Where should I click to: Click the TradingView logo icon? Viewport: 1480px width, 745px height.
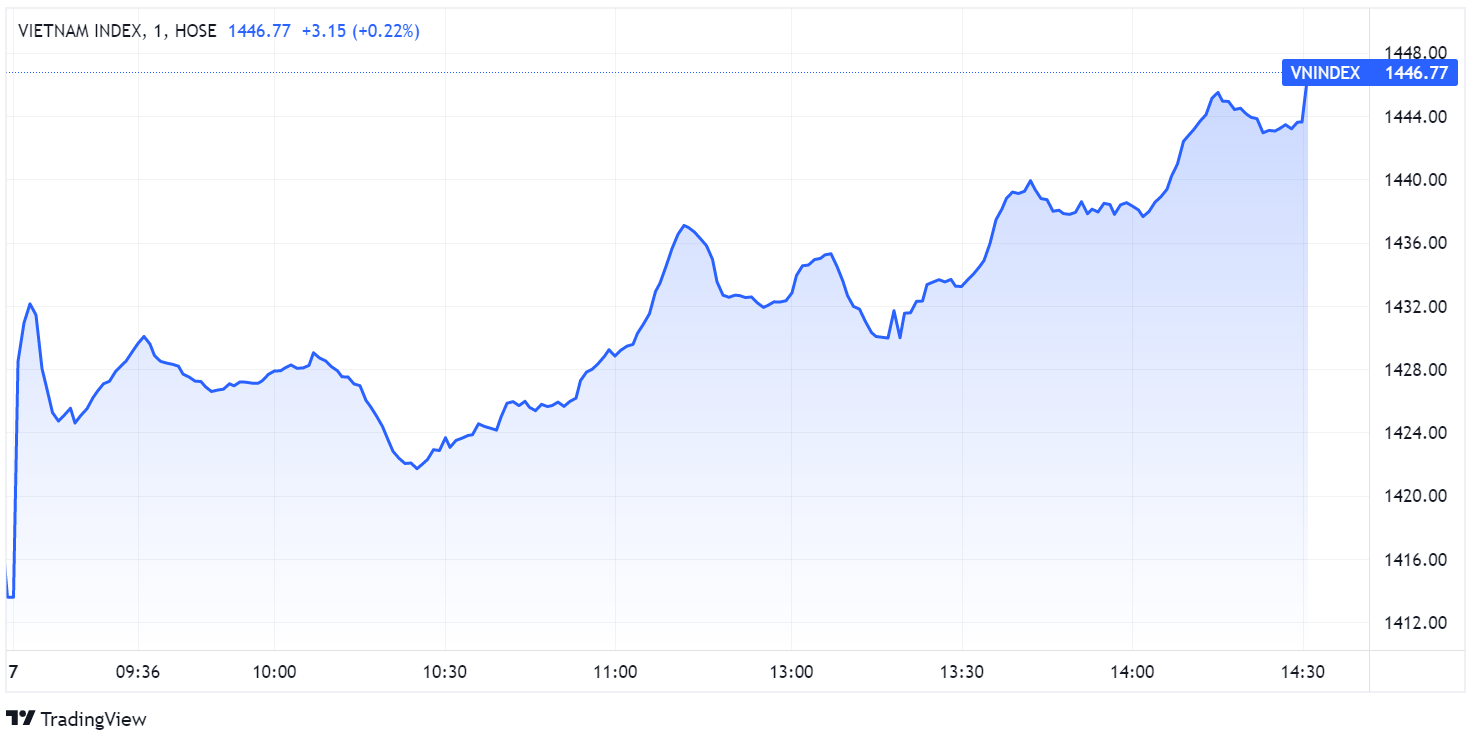(21, 718)
